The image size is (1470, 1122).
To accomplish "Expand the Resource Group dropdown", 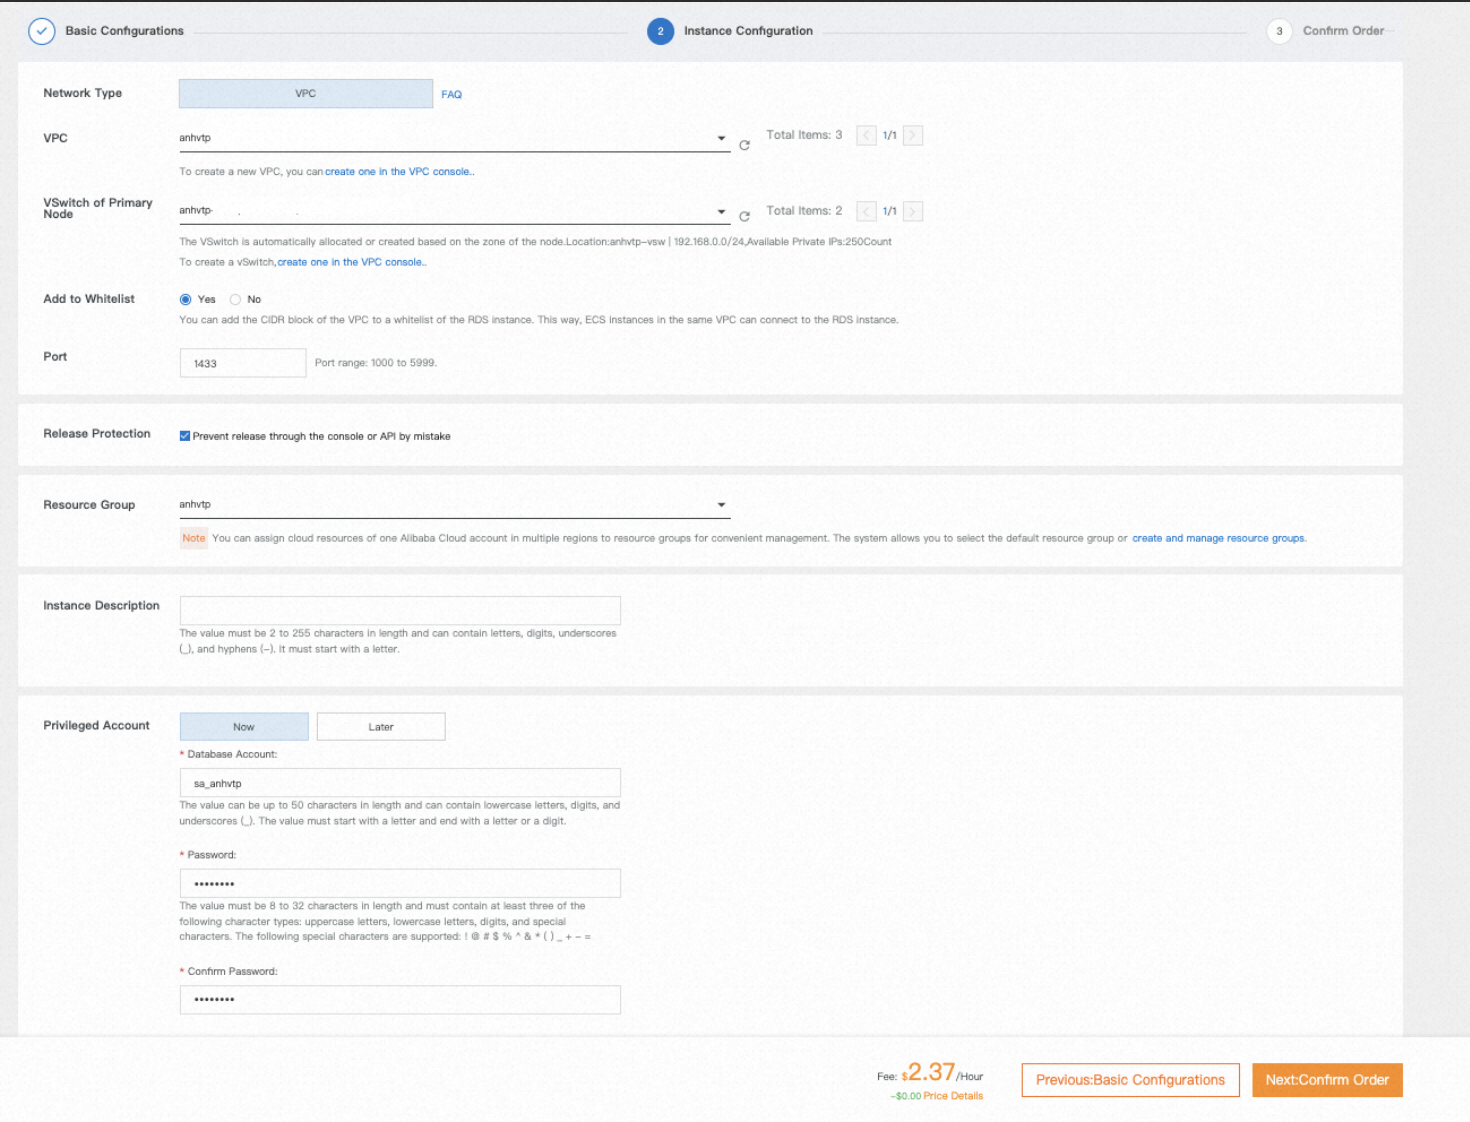I will click(454, 505).
